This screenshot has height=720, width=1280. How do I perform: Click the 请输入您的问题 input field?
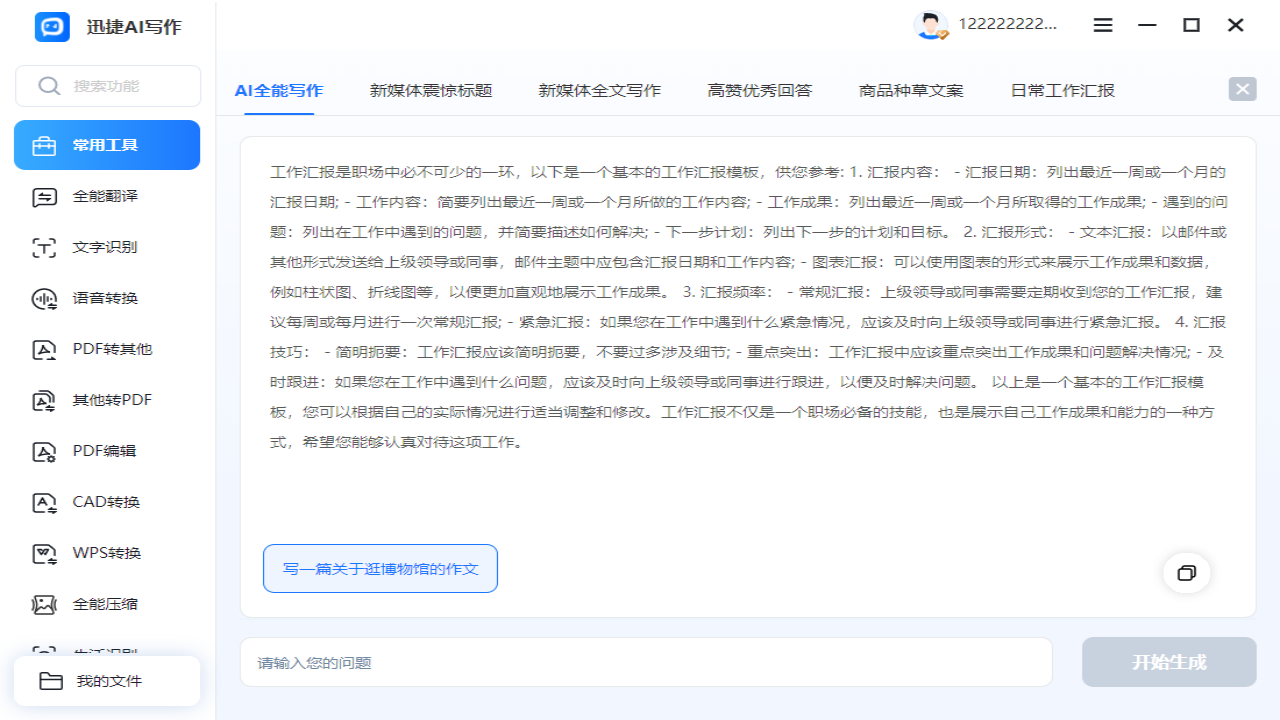(645, 661)
